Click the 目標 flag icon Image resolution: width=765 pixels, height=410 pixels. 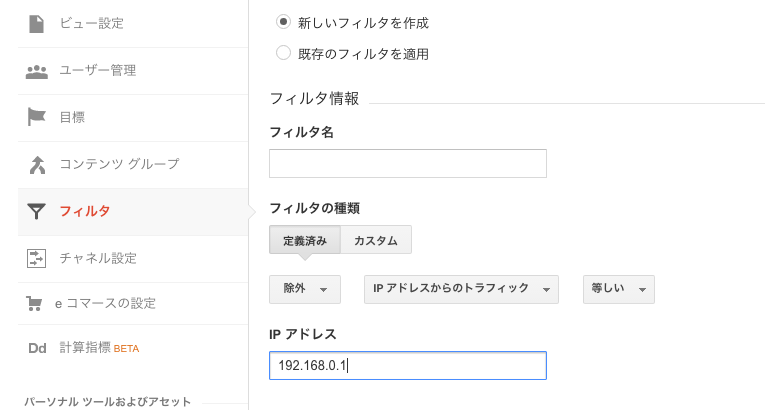[37, 117]
